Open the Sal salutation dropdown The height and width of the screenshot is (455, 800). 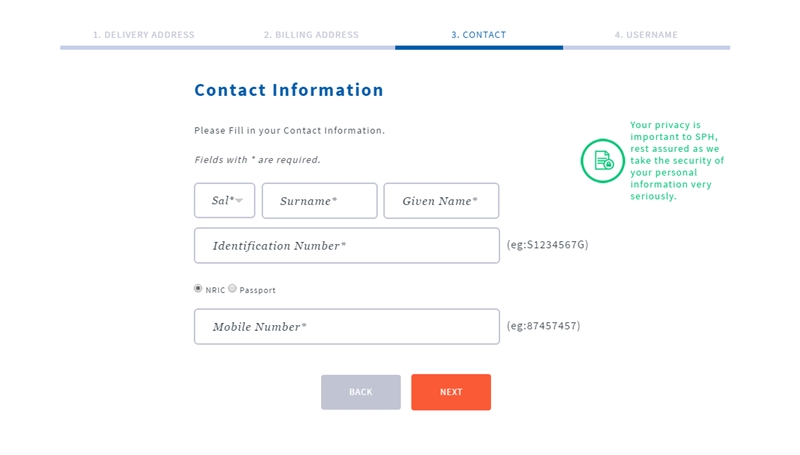click(x=224, y=201)
